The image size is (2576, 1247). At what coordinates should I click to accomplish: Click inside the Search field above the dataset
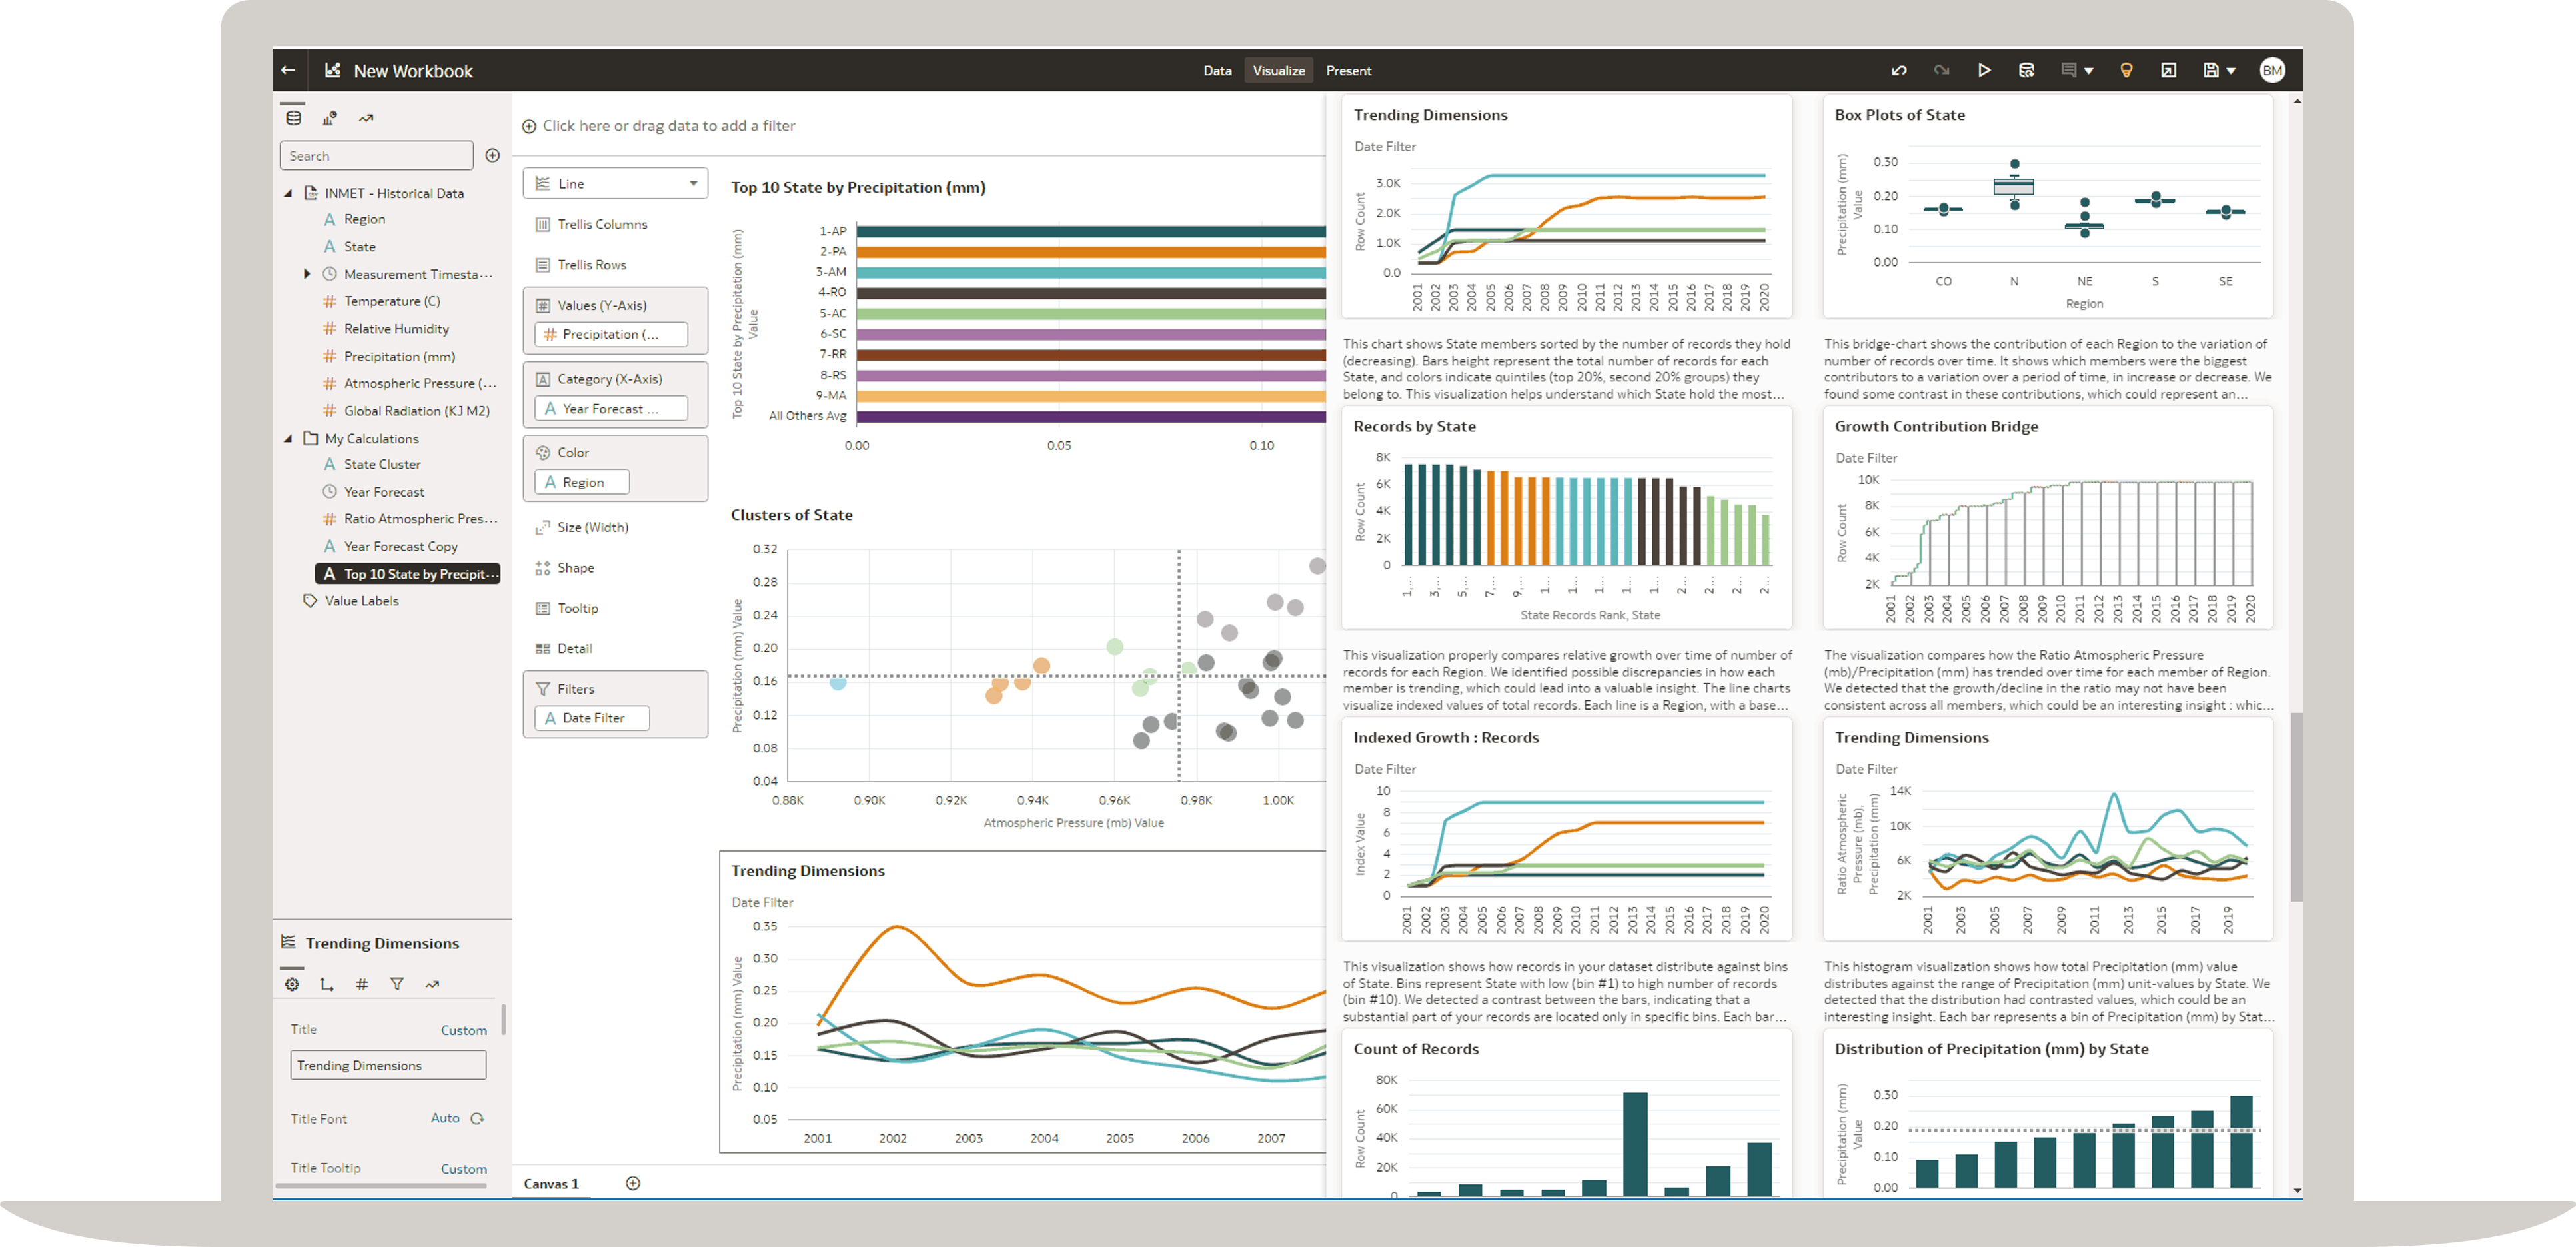click(376, 155)
